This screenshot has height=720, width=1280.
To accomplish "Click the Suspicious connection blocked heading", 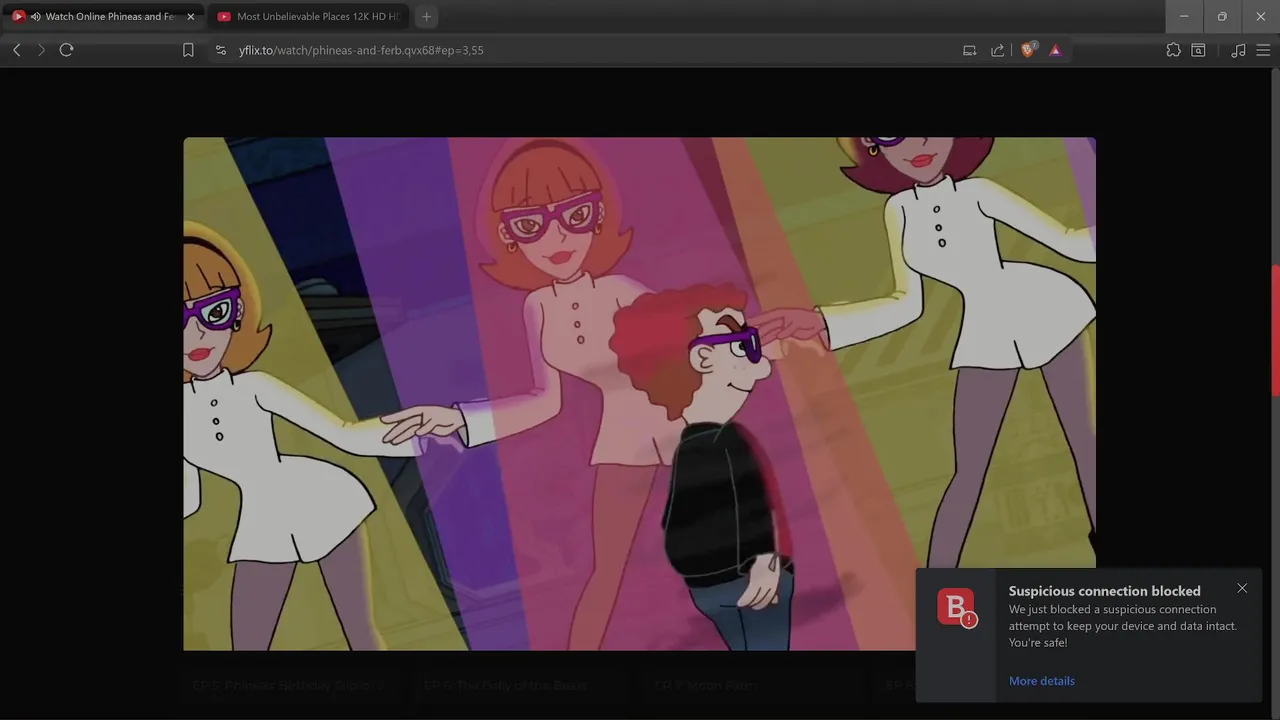I will point(1104,591).
